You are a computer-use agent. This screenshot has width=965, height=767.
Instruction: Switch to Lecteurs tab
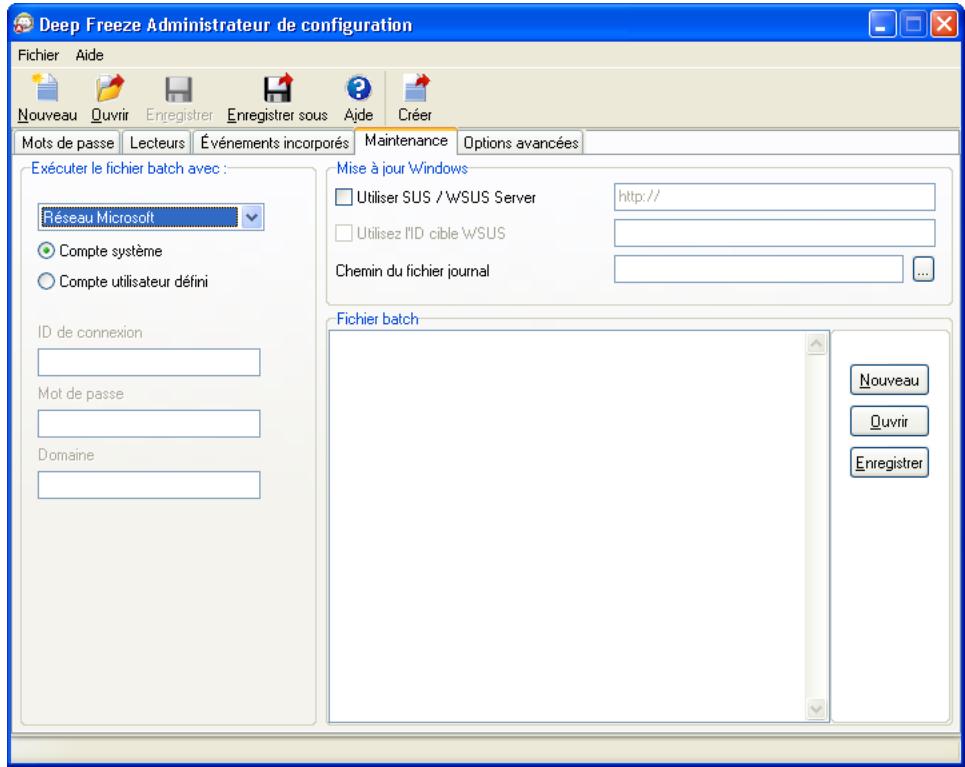click(x=157, y=143)
